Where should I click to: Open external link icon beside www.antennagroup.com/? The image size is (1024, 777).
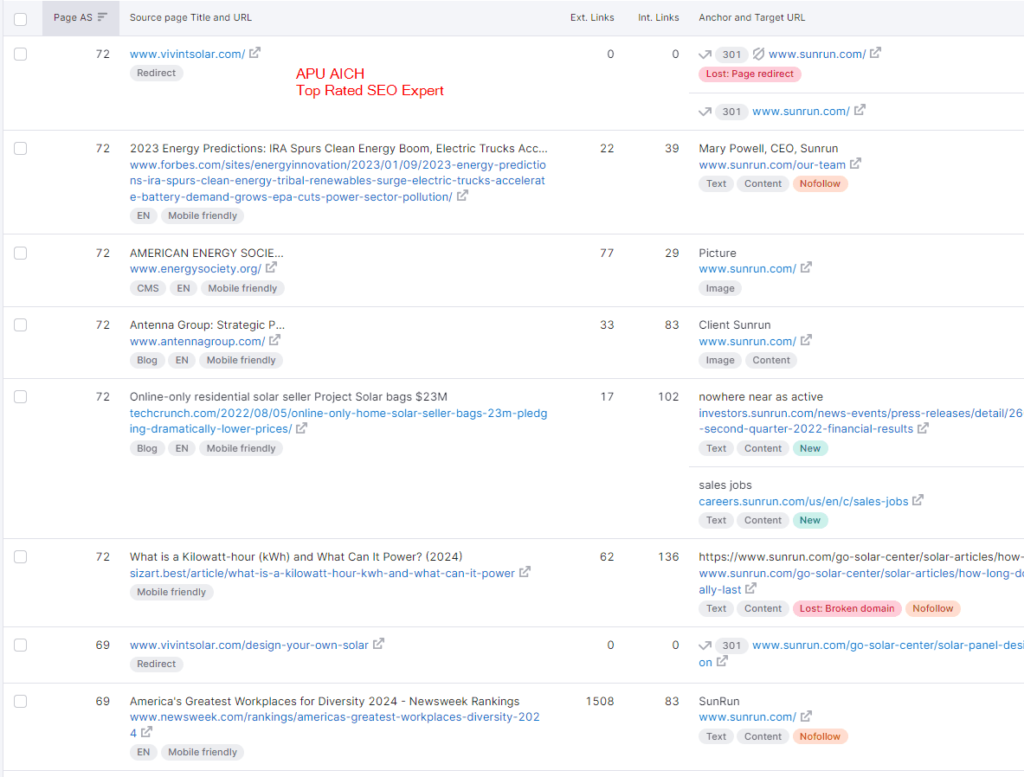point(275,340)
